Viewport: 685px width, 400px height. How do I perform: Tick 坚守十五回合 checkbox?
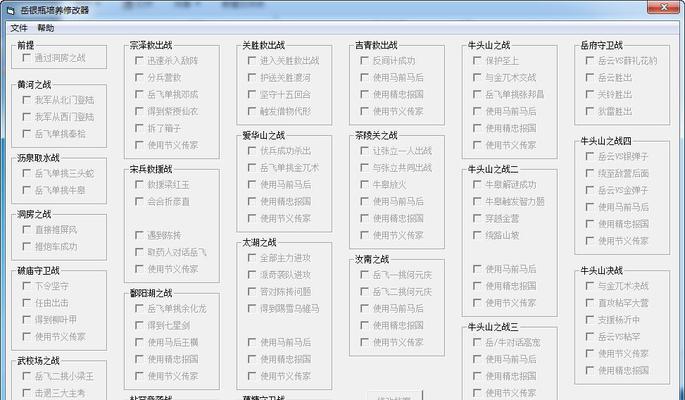(252, 94)
